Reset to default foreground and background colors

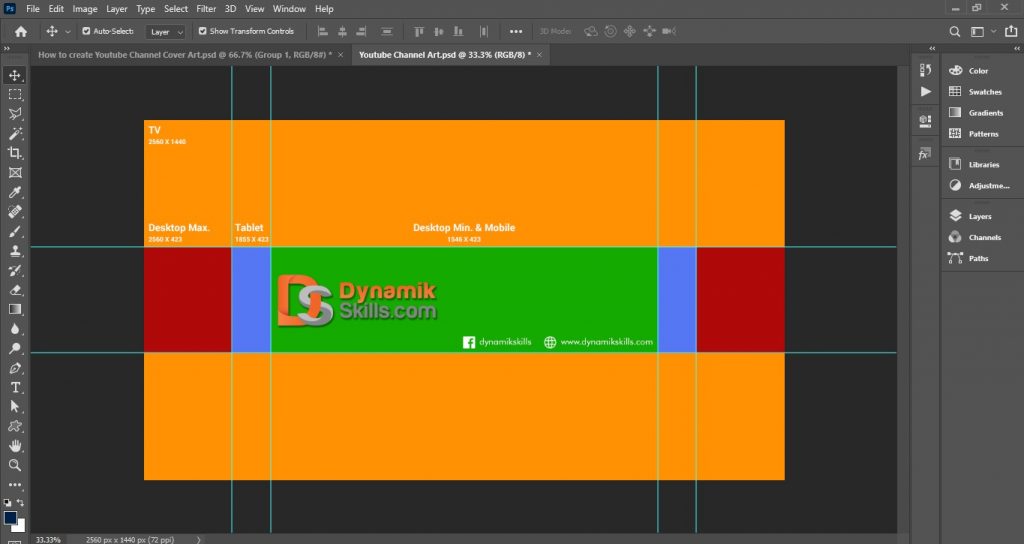click(x=7, y=503)
